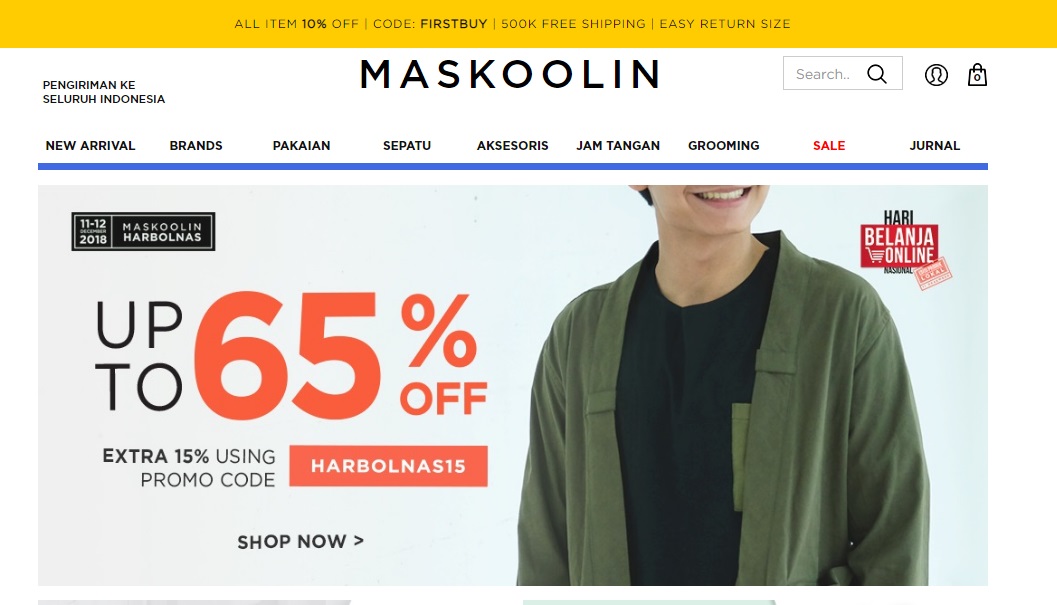The image size is (1057, 605).
Task: Click the MASKOOLIN logo
Action: click(x=510, y=74)
